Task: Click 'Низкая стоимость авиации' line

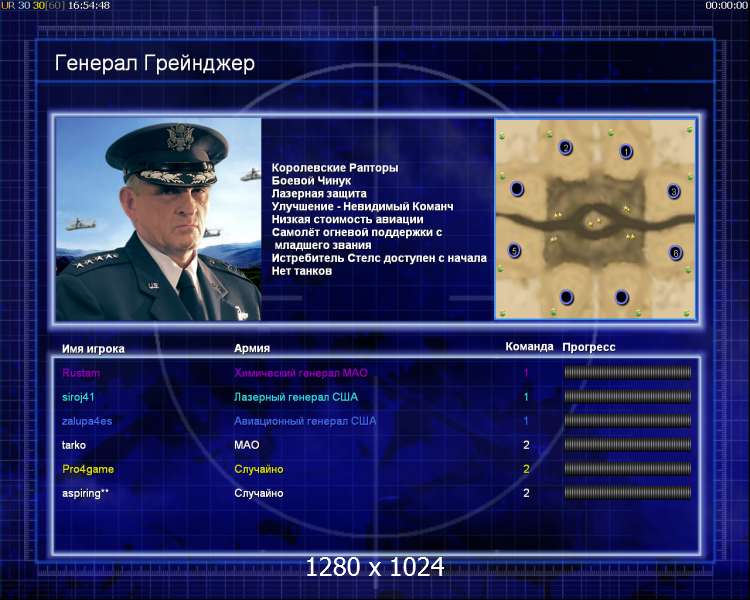Action: [347, 220]
